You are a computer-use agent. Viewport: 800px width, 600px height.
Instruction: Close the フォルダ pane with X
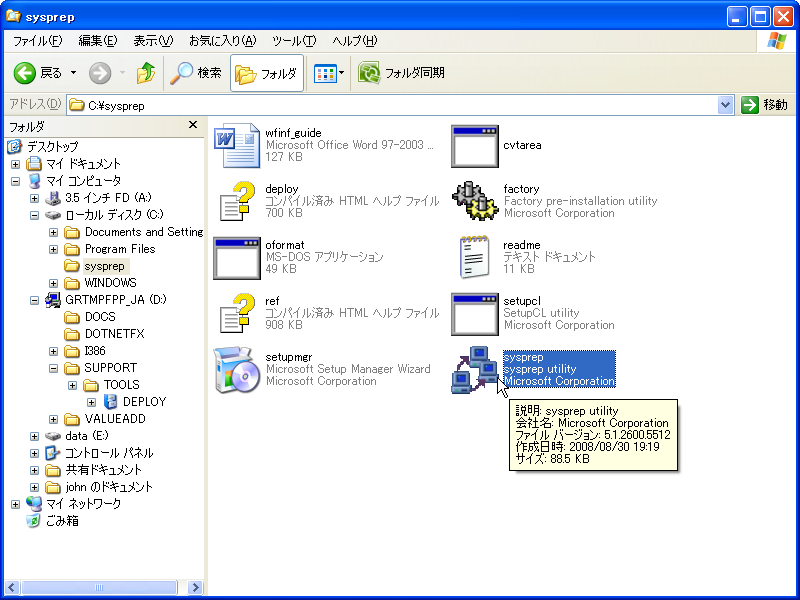[193, 125]
